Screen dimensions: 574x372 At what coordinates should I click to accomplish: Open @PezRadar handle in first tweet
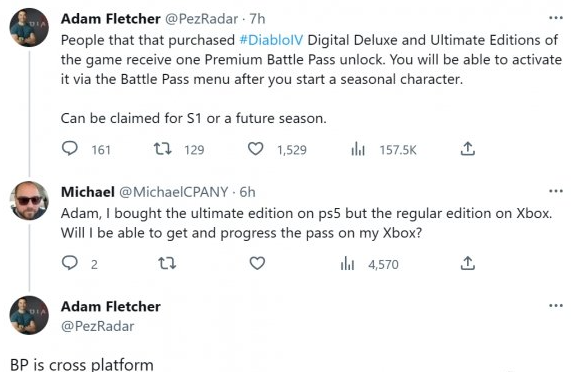point(201,19)
